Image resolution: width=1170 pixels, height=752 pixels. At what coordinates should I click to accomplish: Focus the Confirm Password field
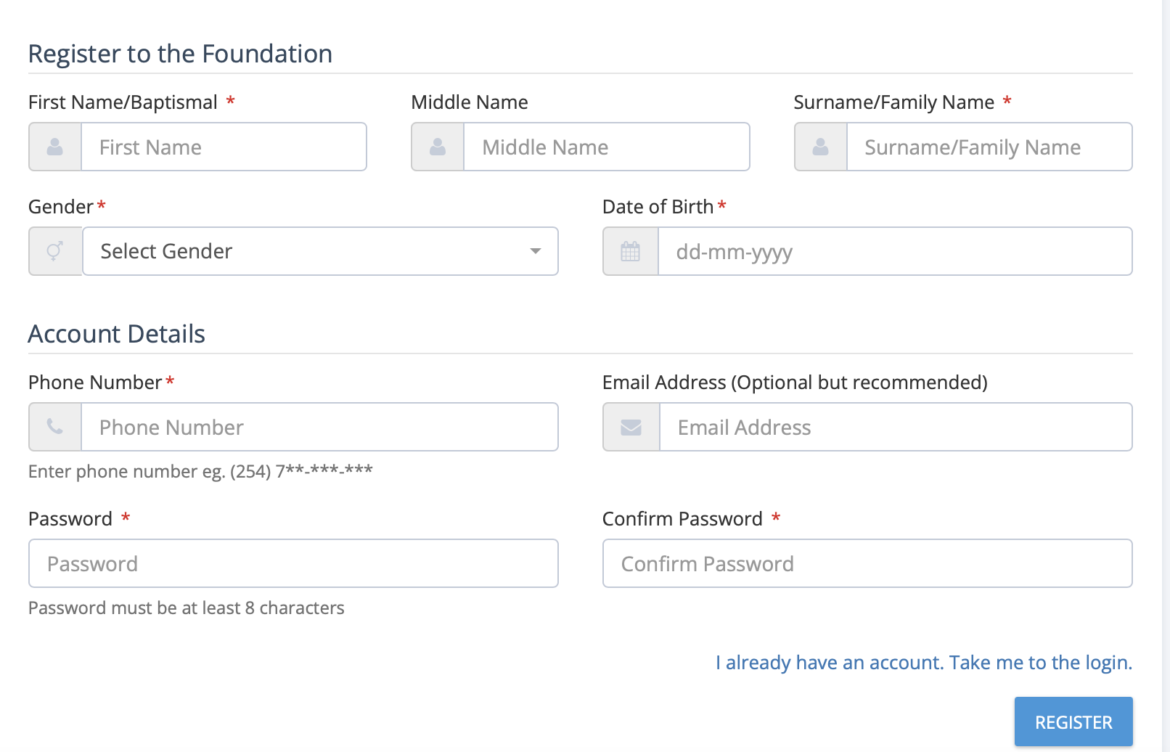coord(867,563)
